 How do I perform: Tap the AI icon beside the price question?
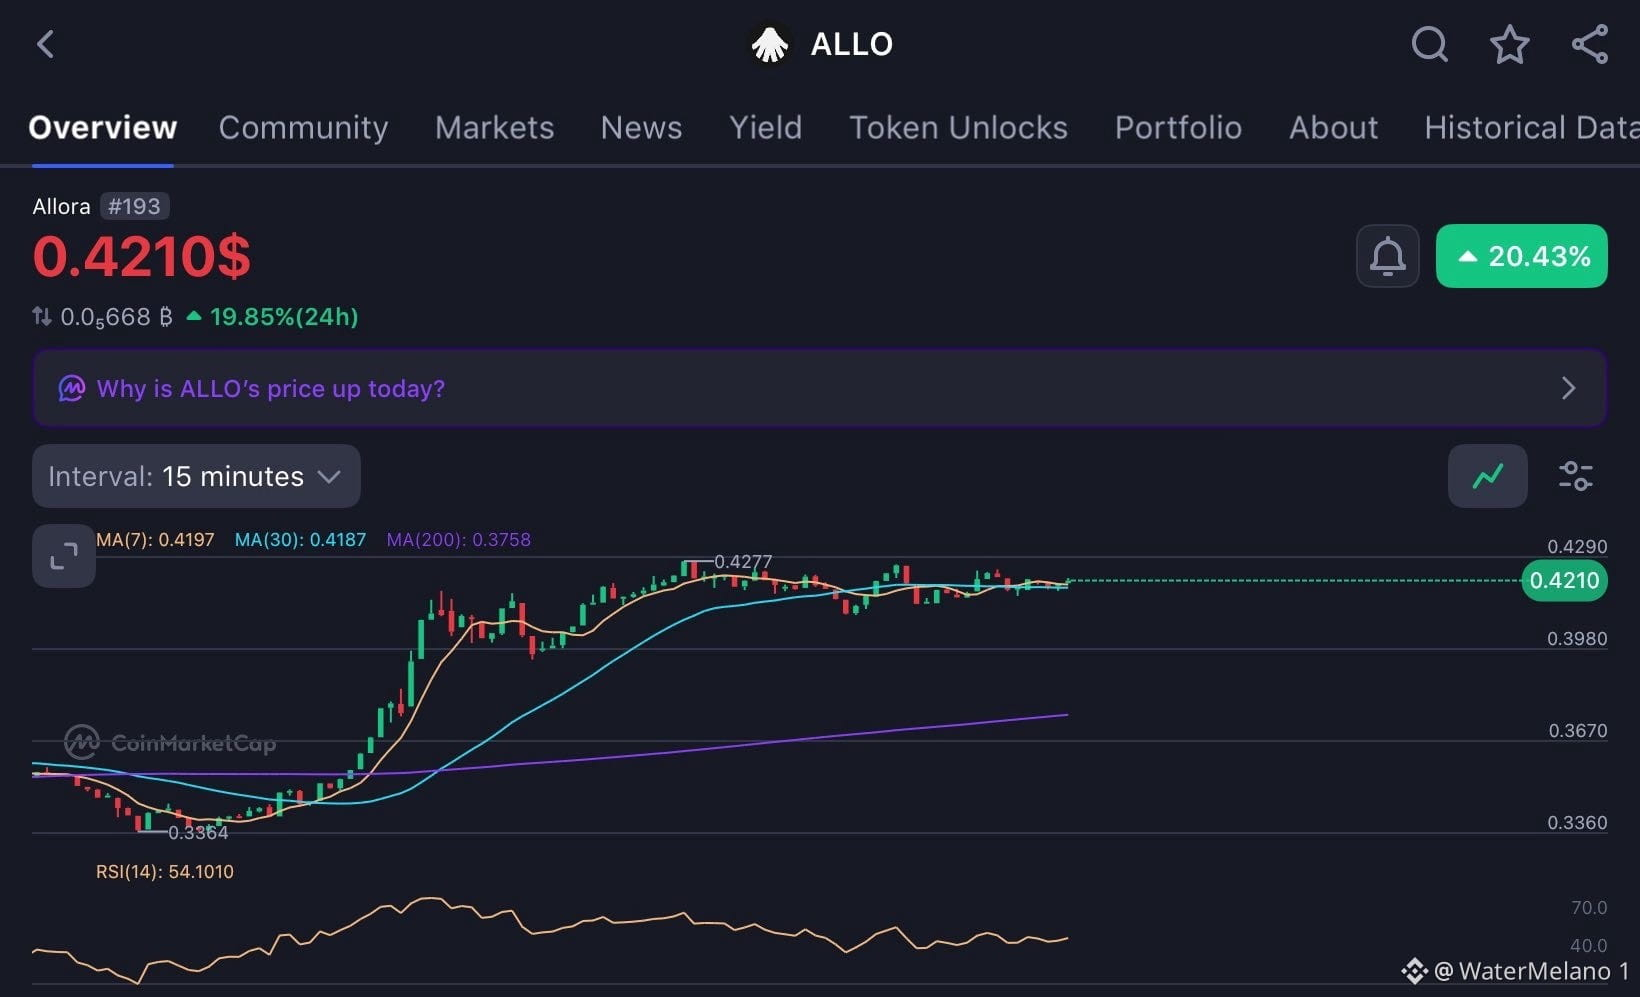point(72,388)
